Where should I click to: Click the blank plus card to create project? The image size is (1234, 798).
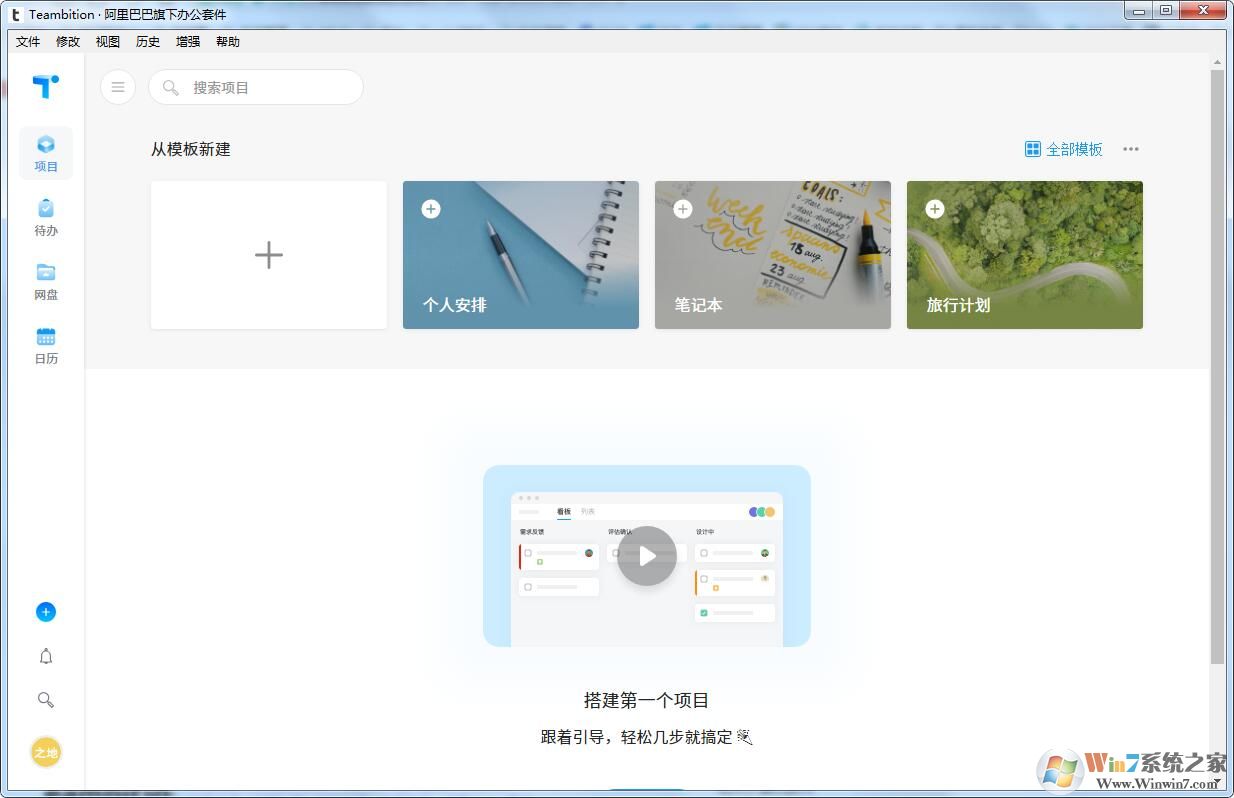tap(268, 255)
